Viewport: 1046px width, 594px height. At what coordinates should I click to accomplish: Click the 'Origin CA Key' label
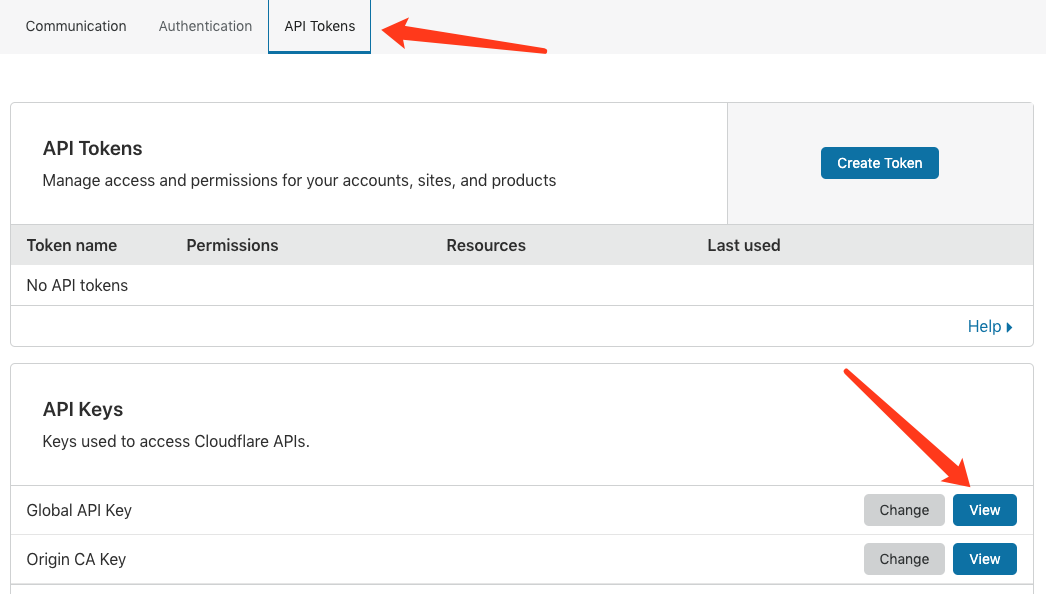pos(76,559)
